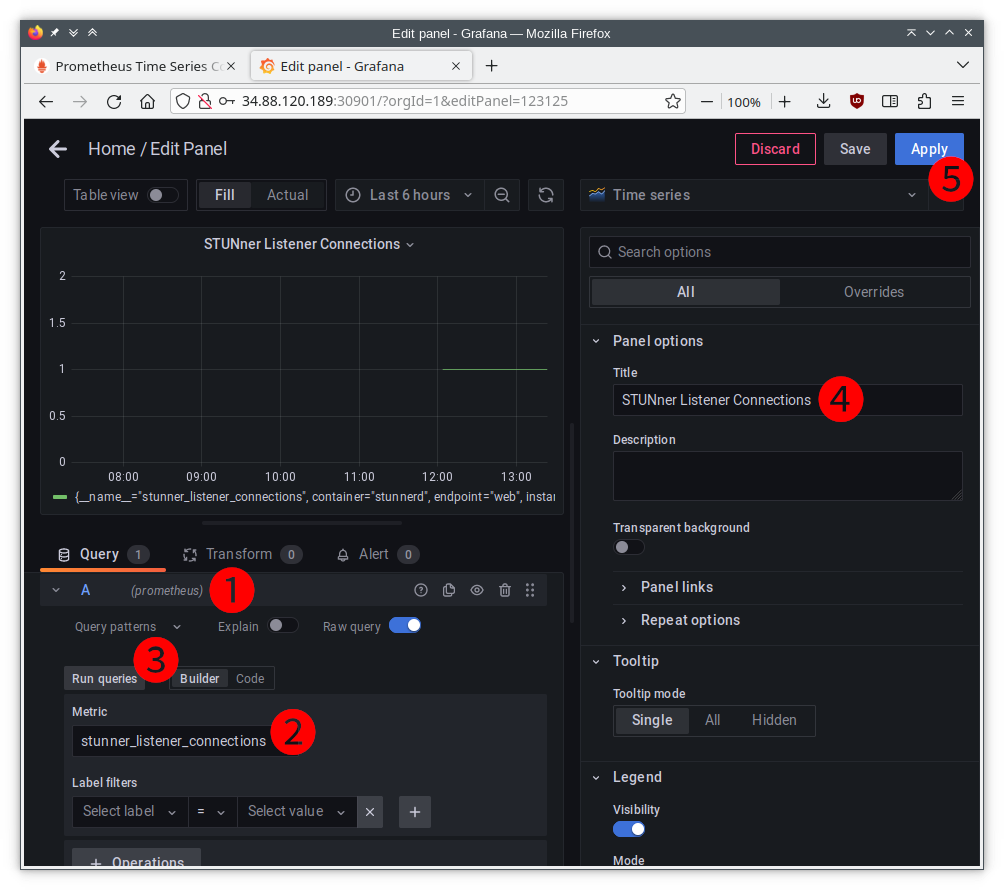1004x890 pixels.
Task: Focus the Description text area
Action: tap(787, 476)
